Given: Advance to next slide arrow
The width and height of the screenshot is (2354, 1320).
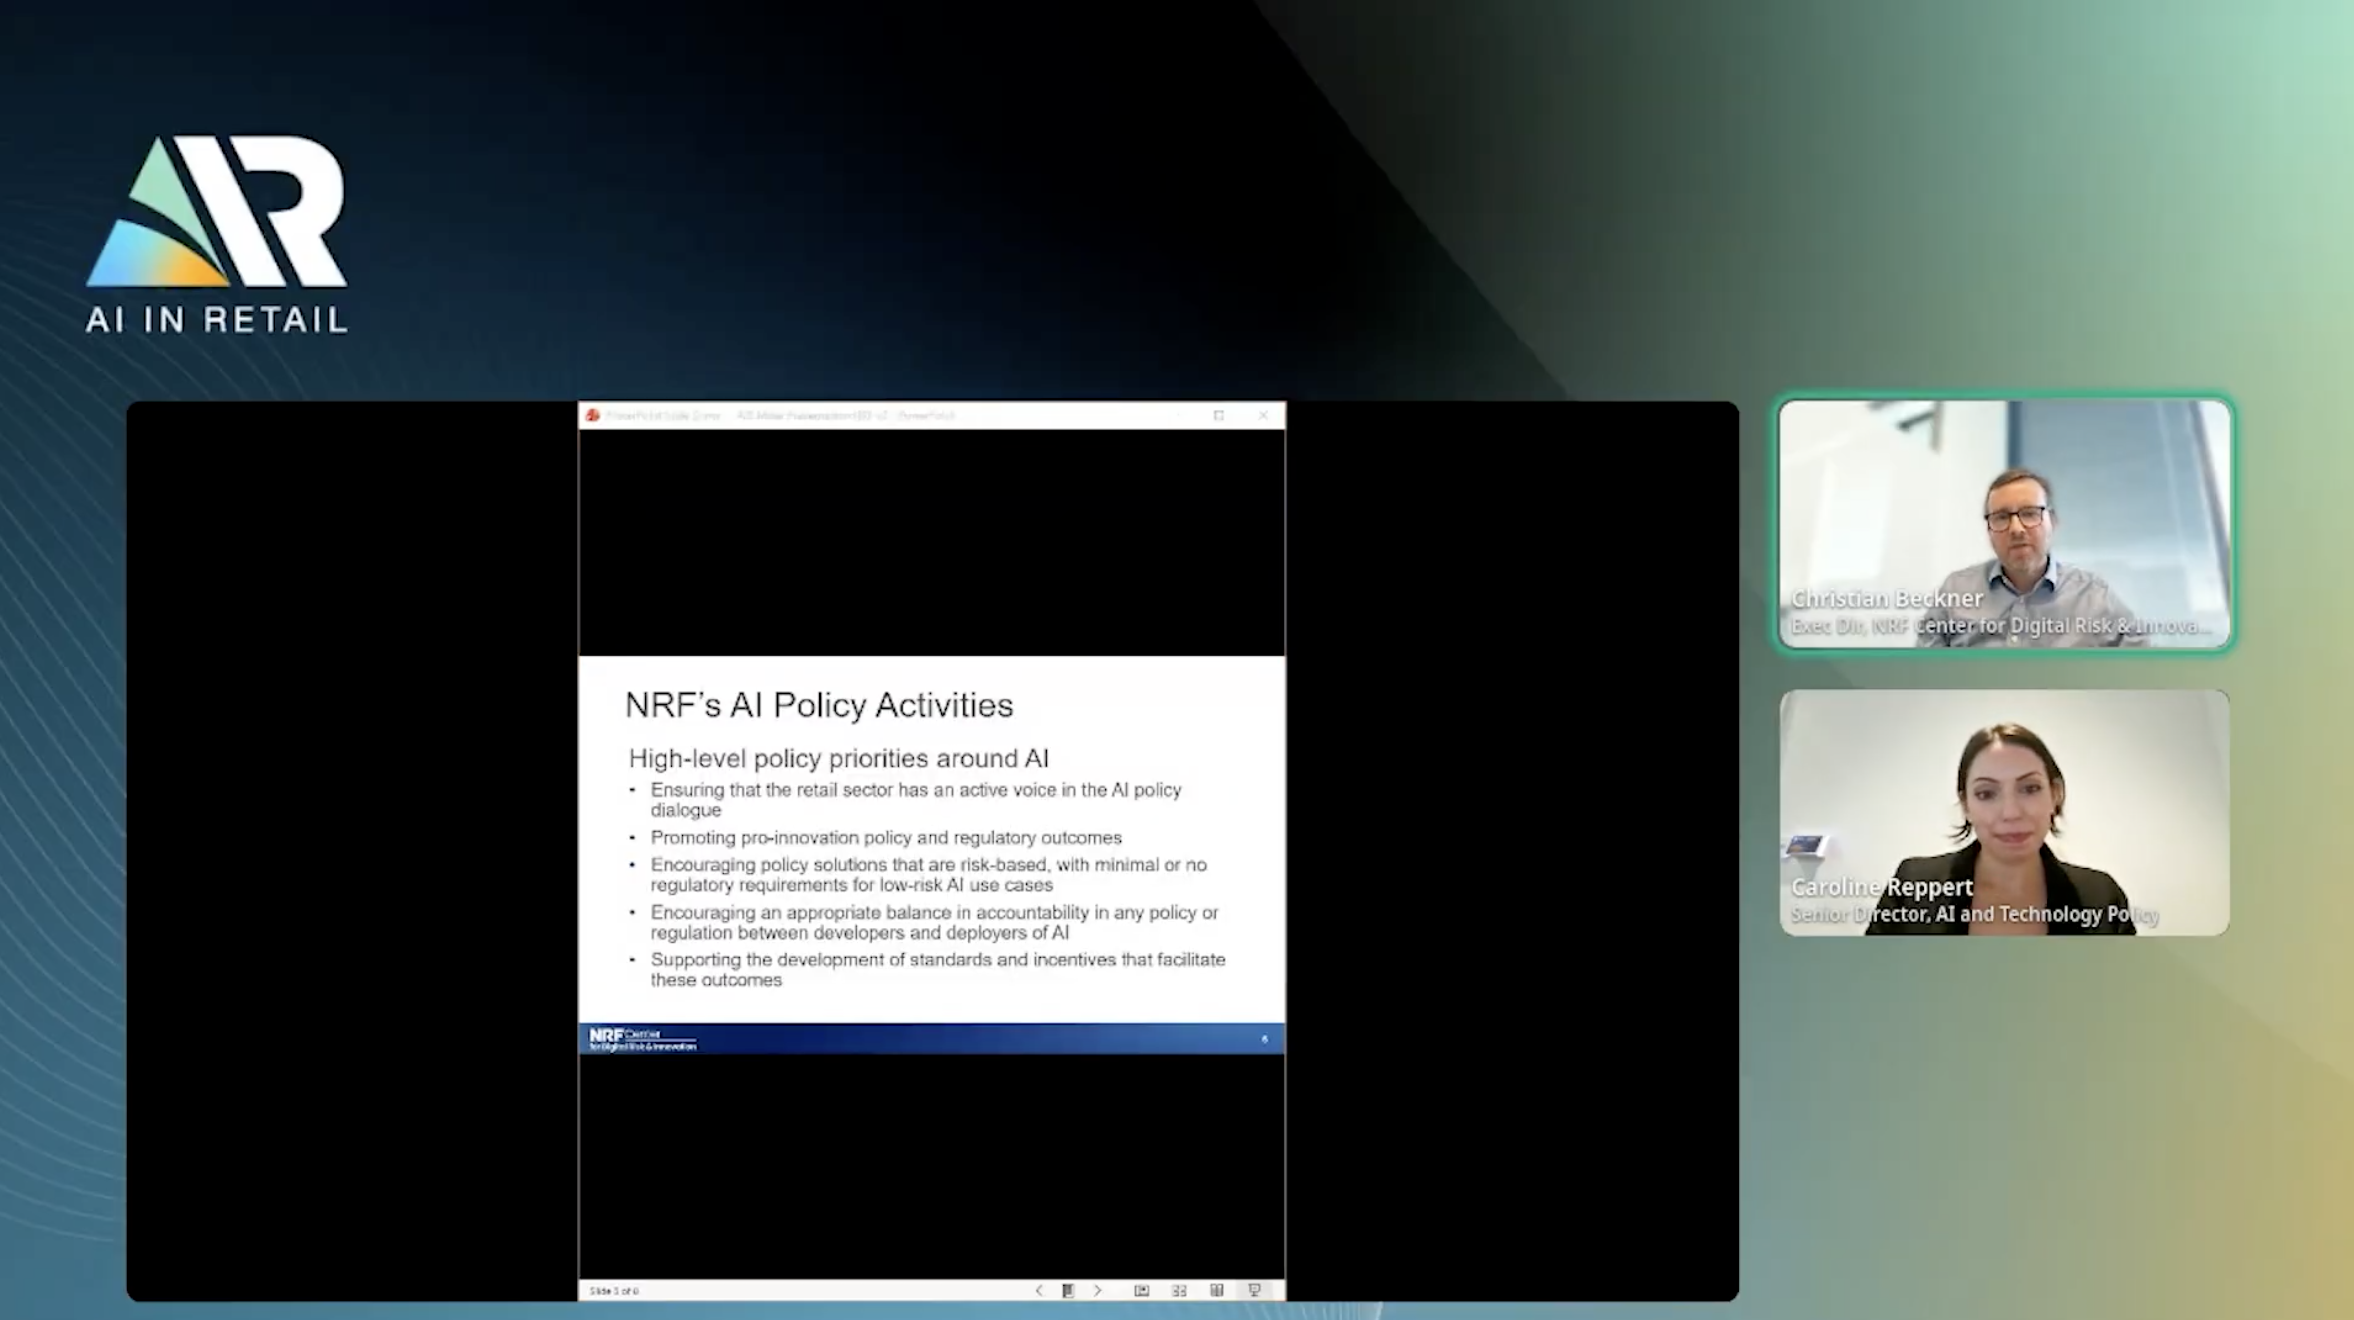Looking at the screenshot, I should tap(1097, 1290).
